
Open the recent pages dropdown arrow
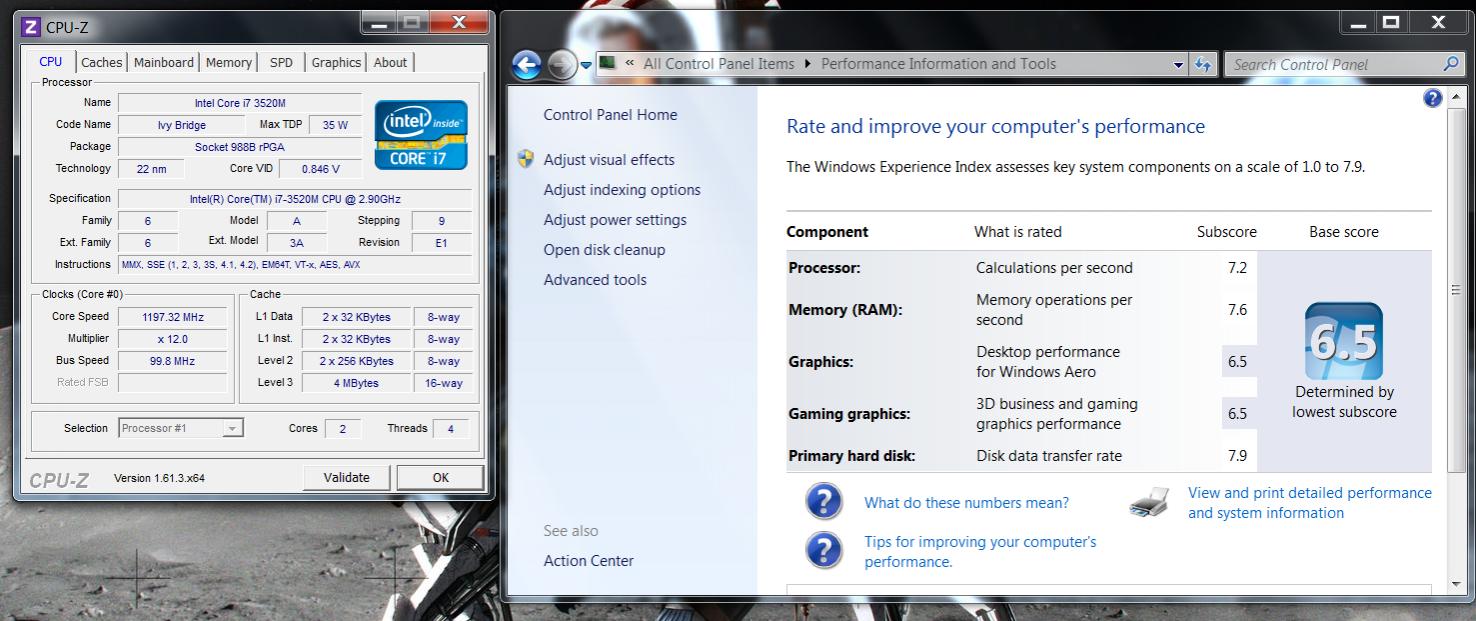tap(586, 66)
